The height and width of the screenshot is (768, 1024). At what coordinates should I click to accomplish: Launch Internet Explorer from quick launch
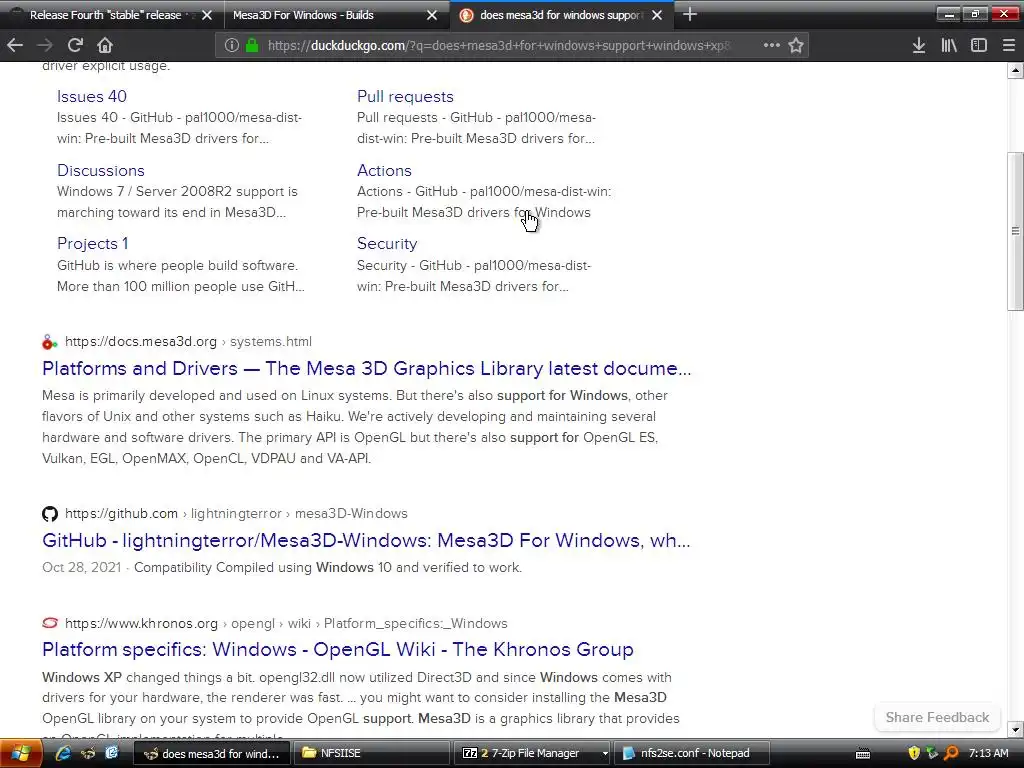tap(63, 753)
